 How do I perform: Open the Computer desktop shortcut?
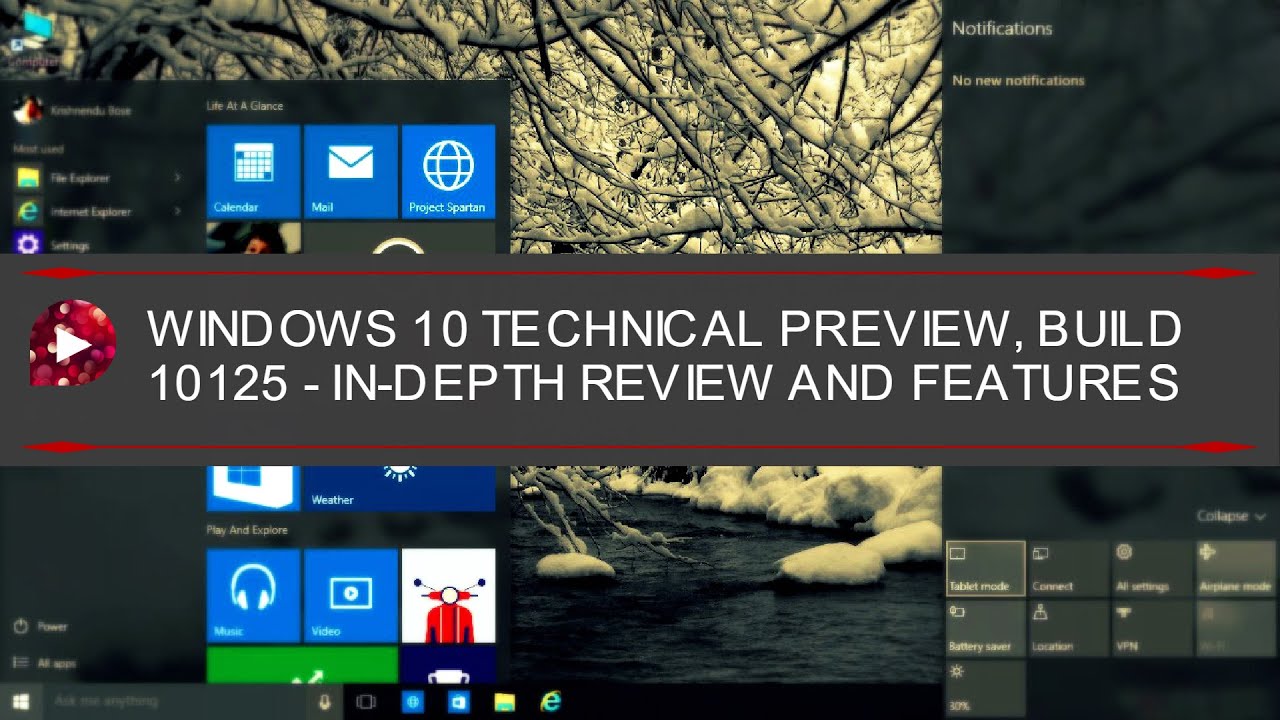click(x=34, y=37)
